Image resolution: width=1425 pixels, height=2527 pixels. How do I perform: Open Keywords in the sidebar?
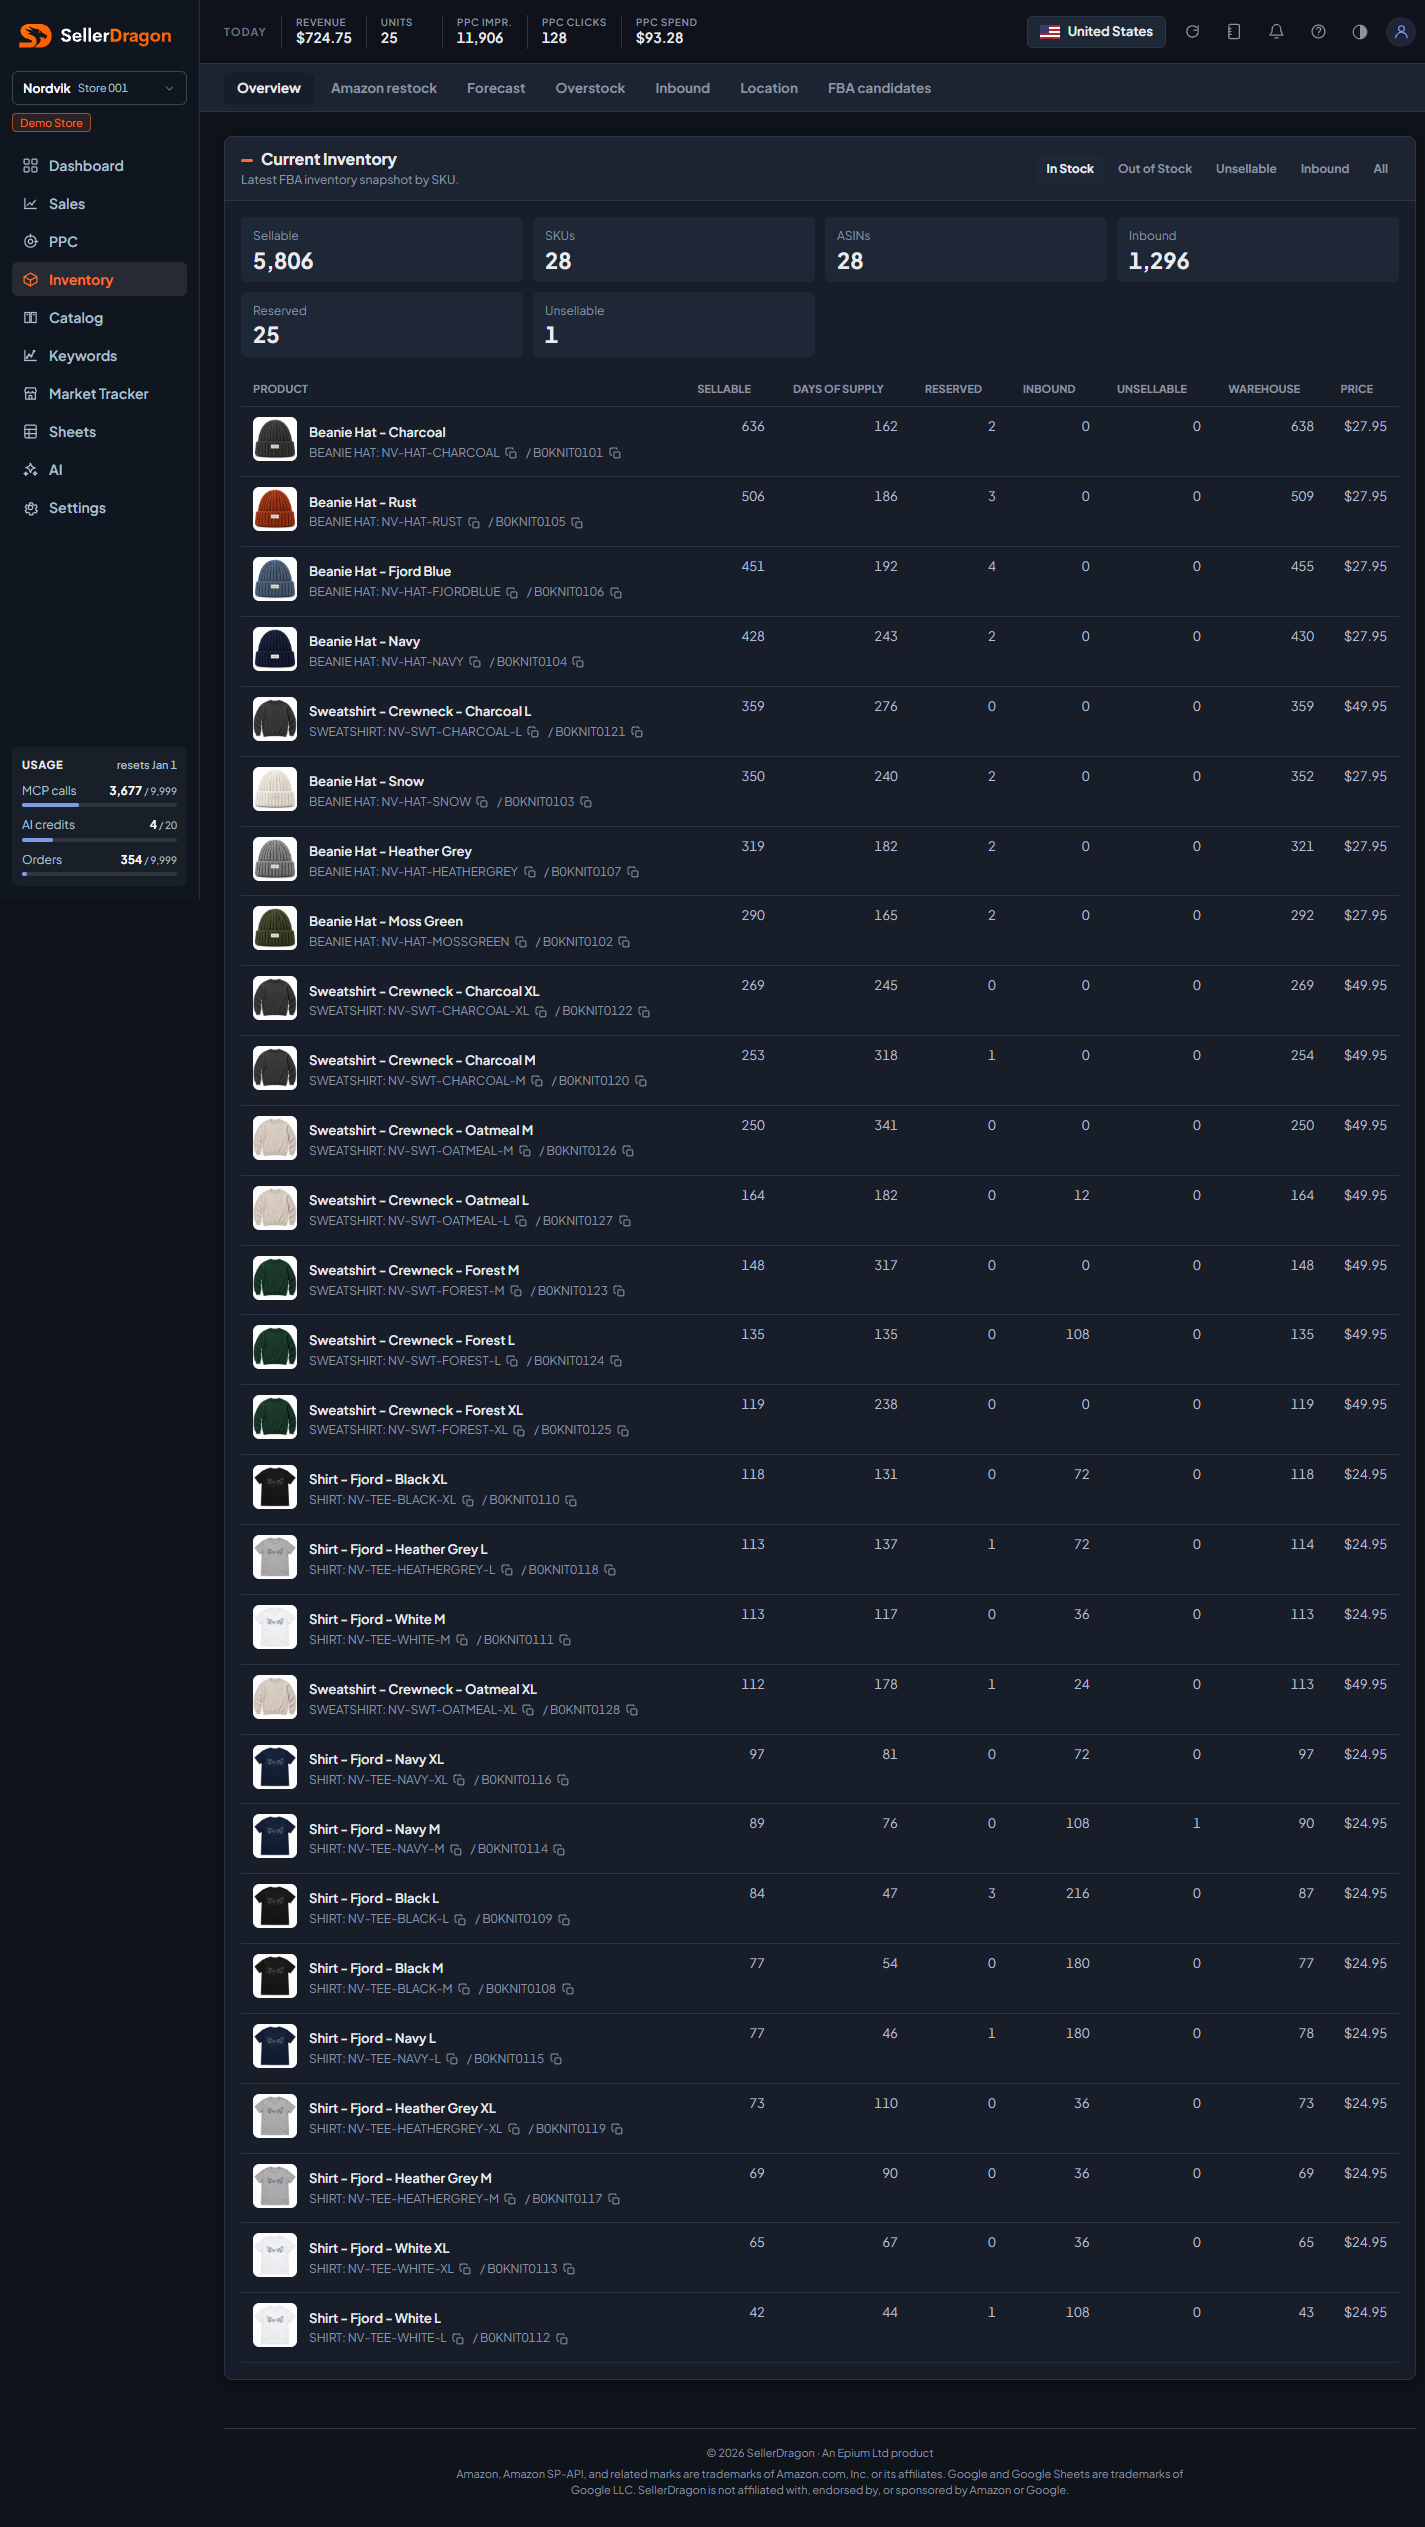pyautogui.click(x=99, y=356)
